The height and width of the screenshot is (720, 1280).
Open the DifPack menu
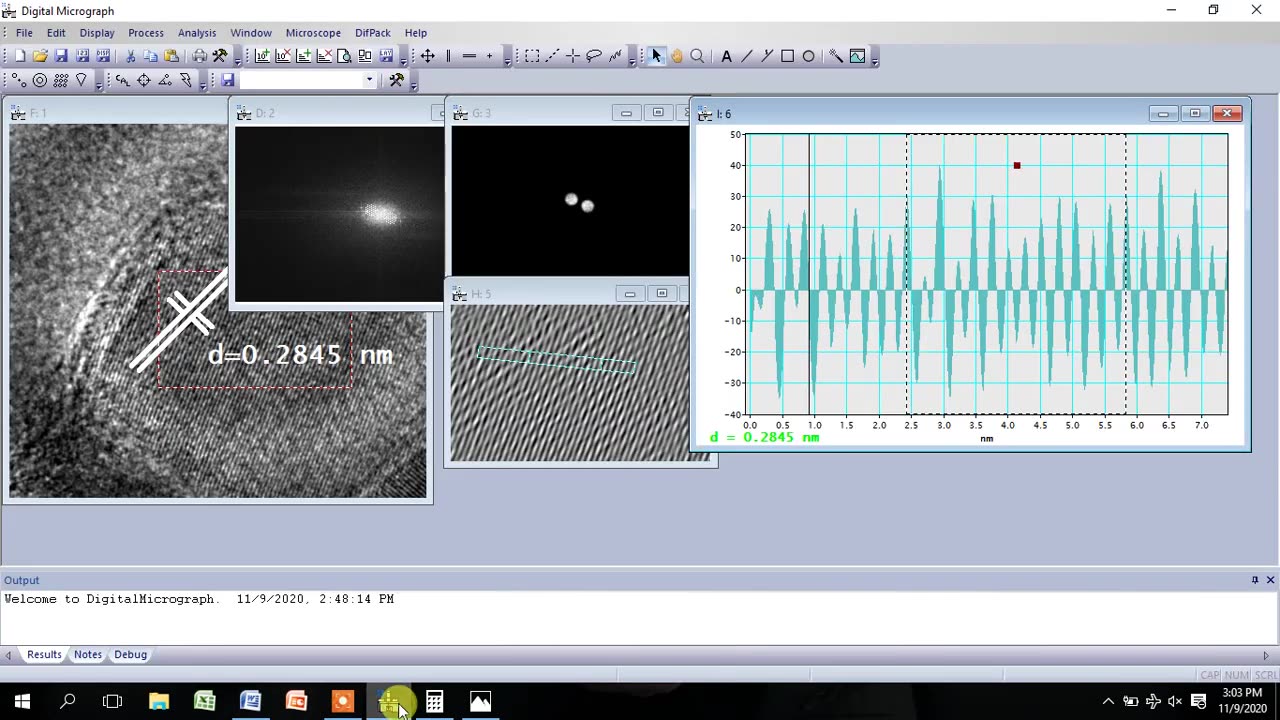373,33
